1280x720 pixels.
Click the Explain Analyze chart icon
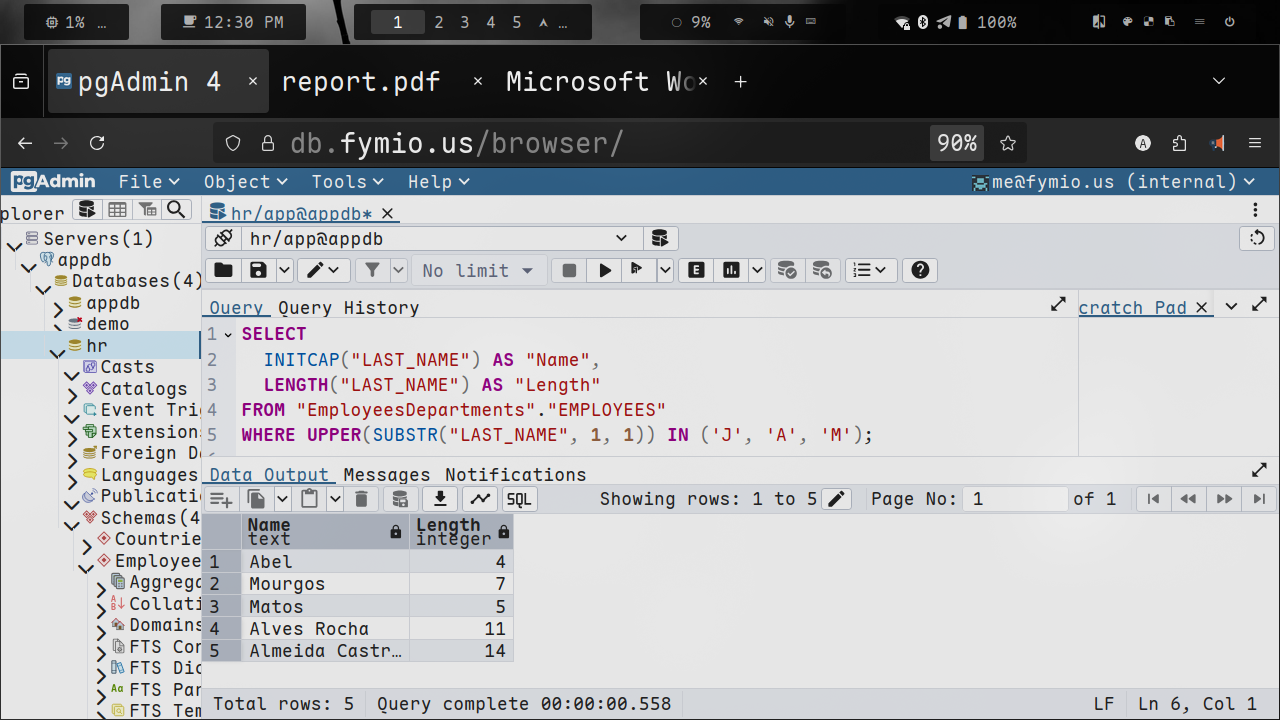pyautogui.click(x=732, y=270)
